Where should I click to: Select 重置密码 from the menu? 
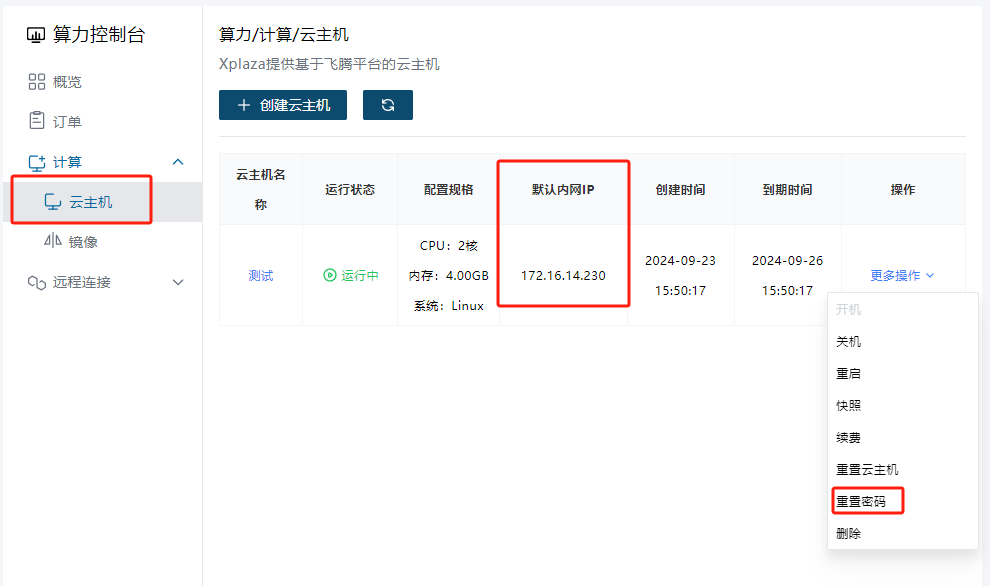[x=861, y=501]
